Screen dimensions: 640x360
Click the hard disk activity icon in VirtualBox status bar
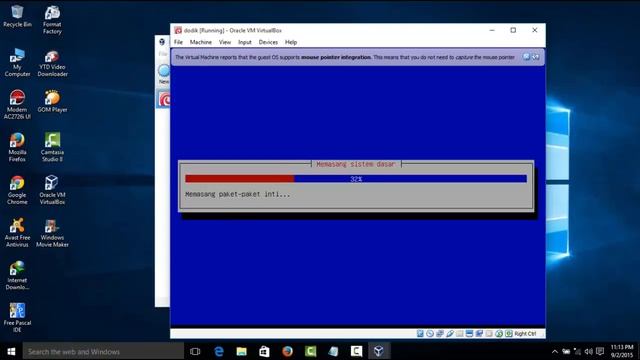(420, 333)
